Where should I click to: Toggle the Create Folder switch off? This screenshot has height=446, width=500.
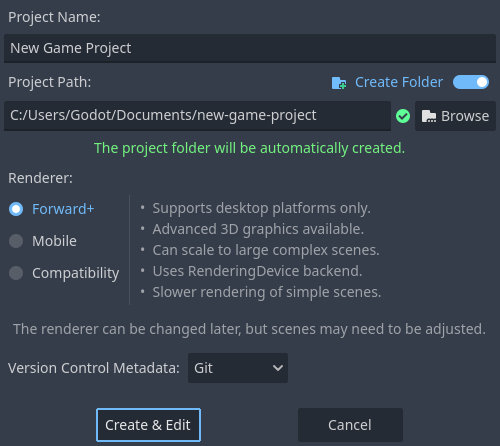471,82
